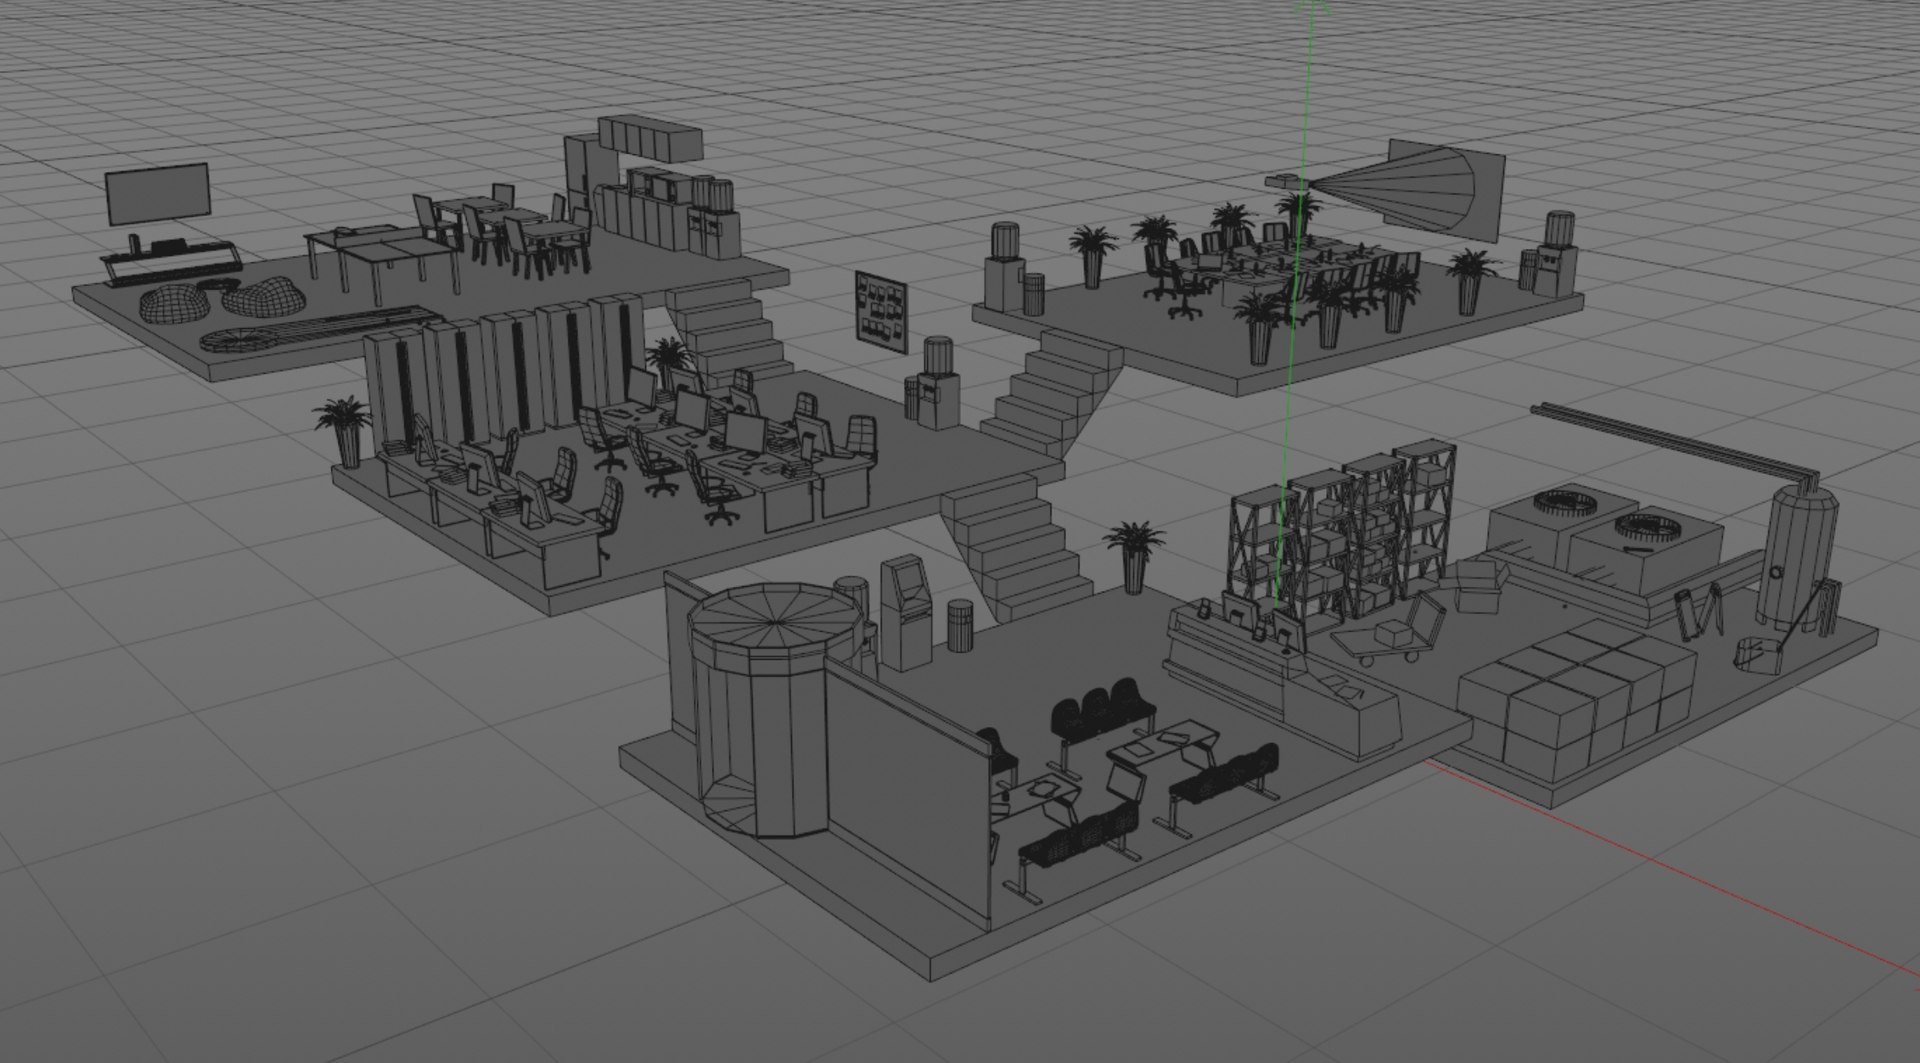
Task: Select the projector cone screen object
Action: pyautogui.click(x=1406, y=192)
